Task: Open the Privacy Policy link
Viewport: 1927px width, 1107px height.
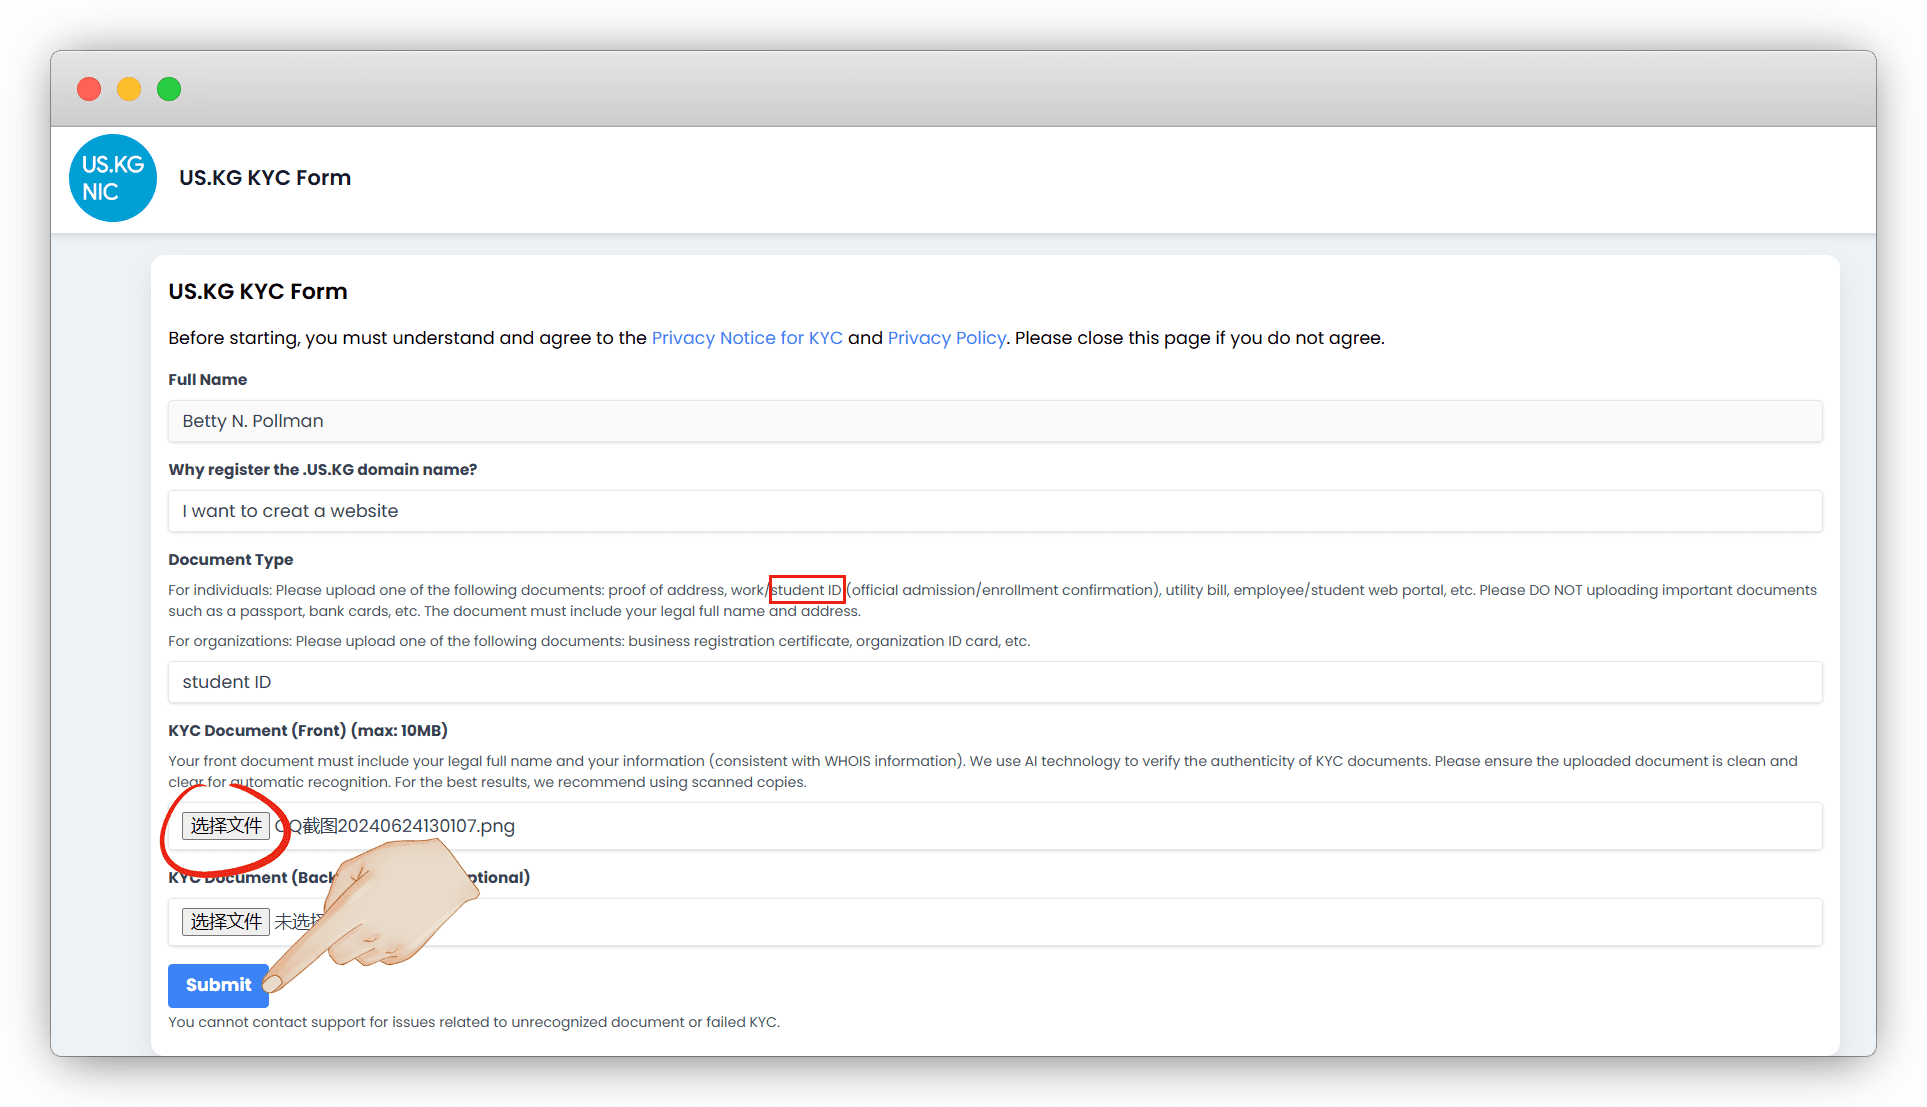Action: (946, 338)
